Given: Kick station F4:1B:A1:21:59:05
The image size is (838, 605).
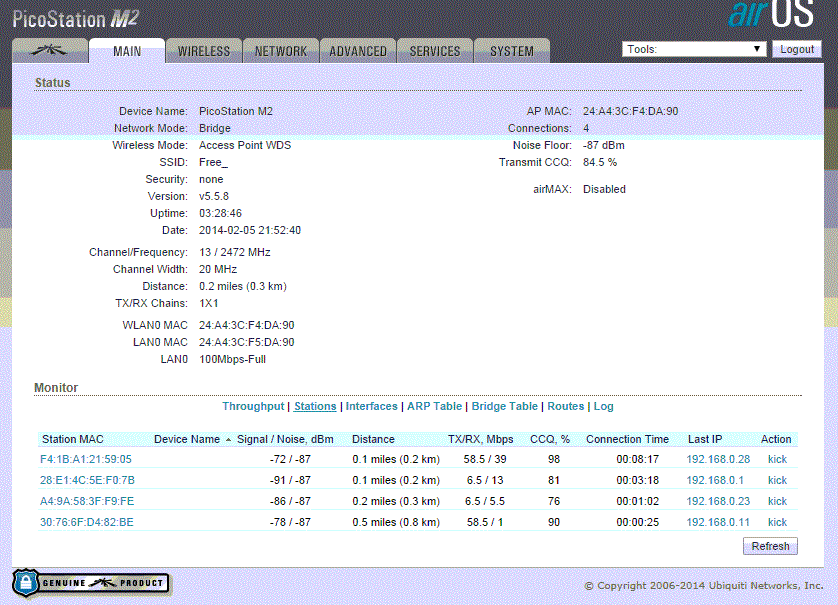Looking at the screenshot, I should [x=777, y=459].
